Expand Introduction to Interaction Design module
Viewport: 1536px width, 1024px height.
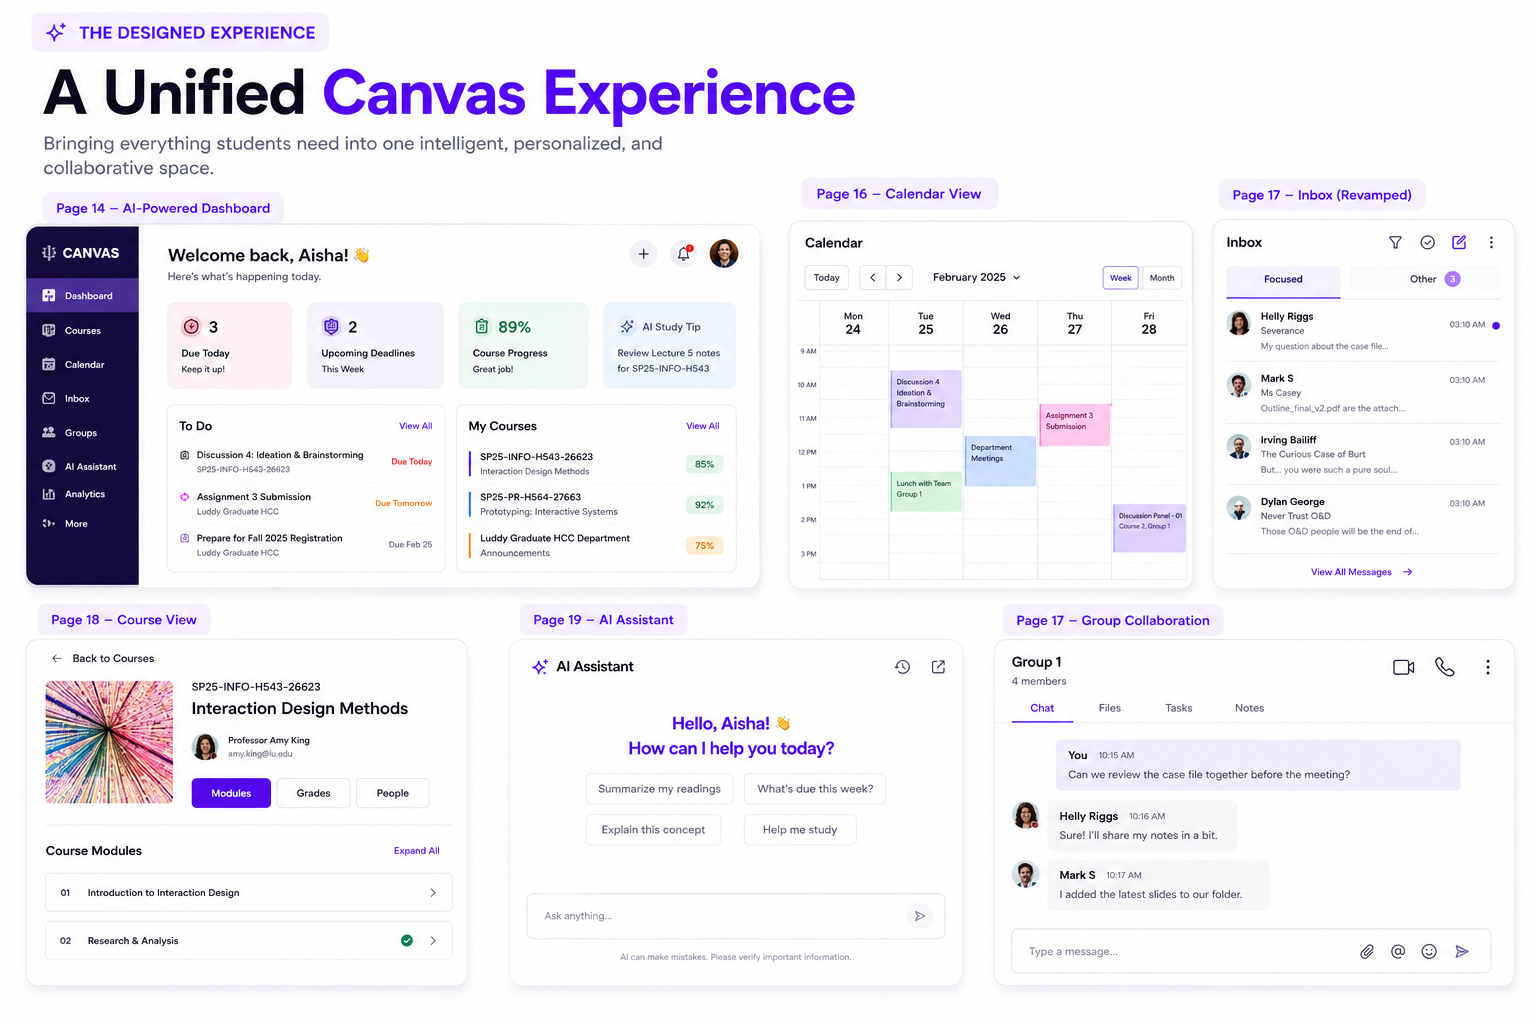(x=249, y=893)
